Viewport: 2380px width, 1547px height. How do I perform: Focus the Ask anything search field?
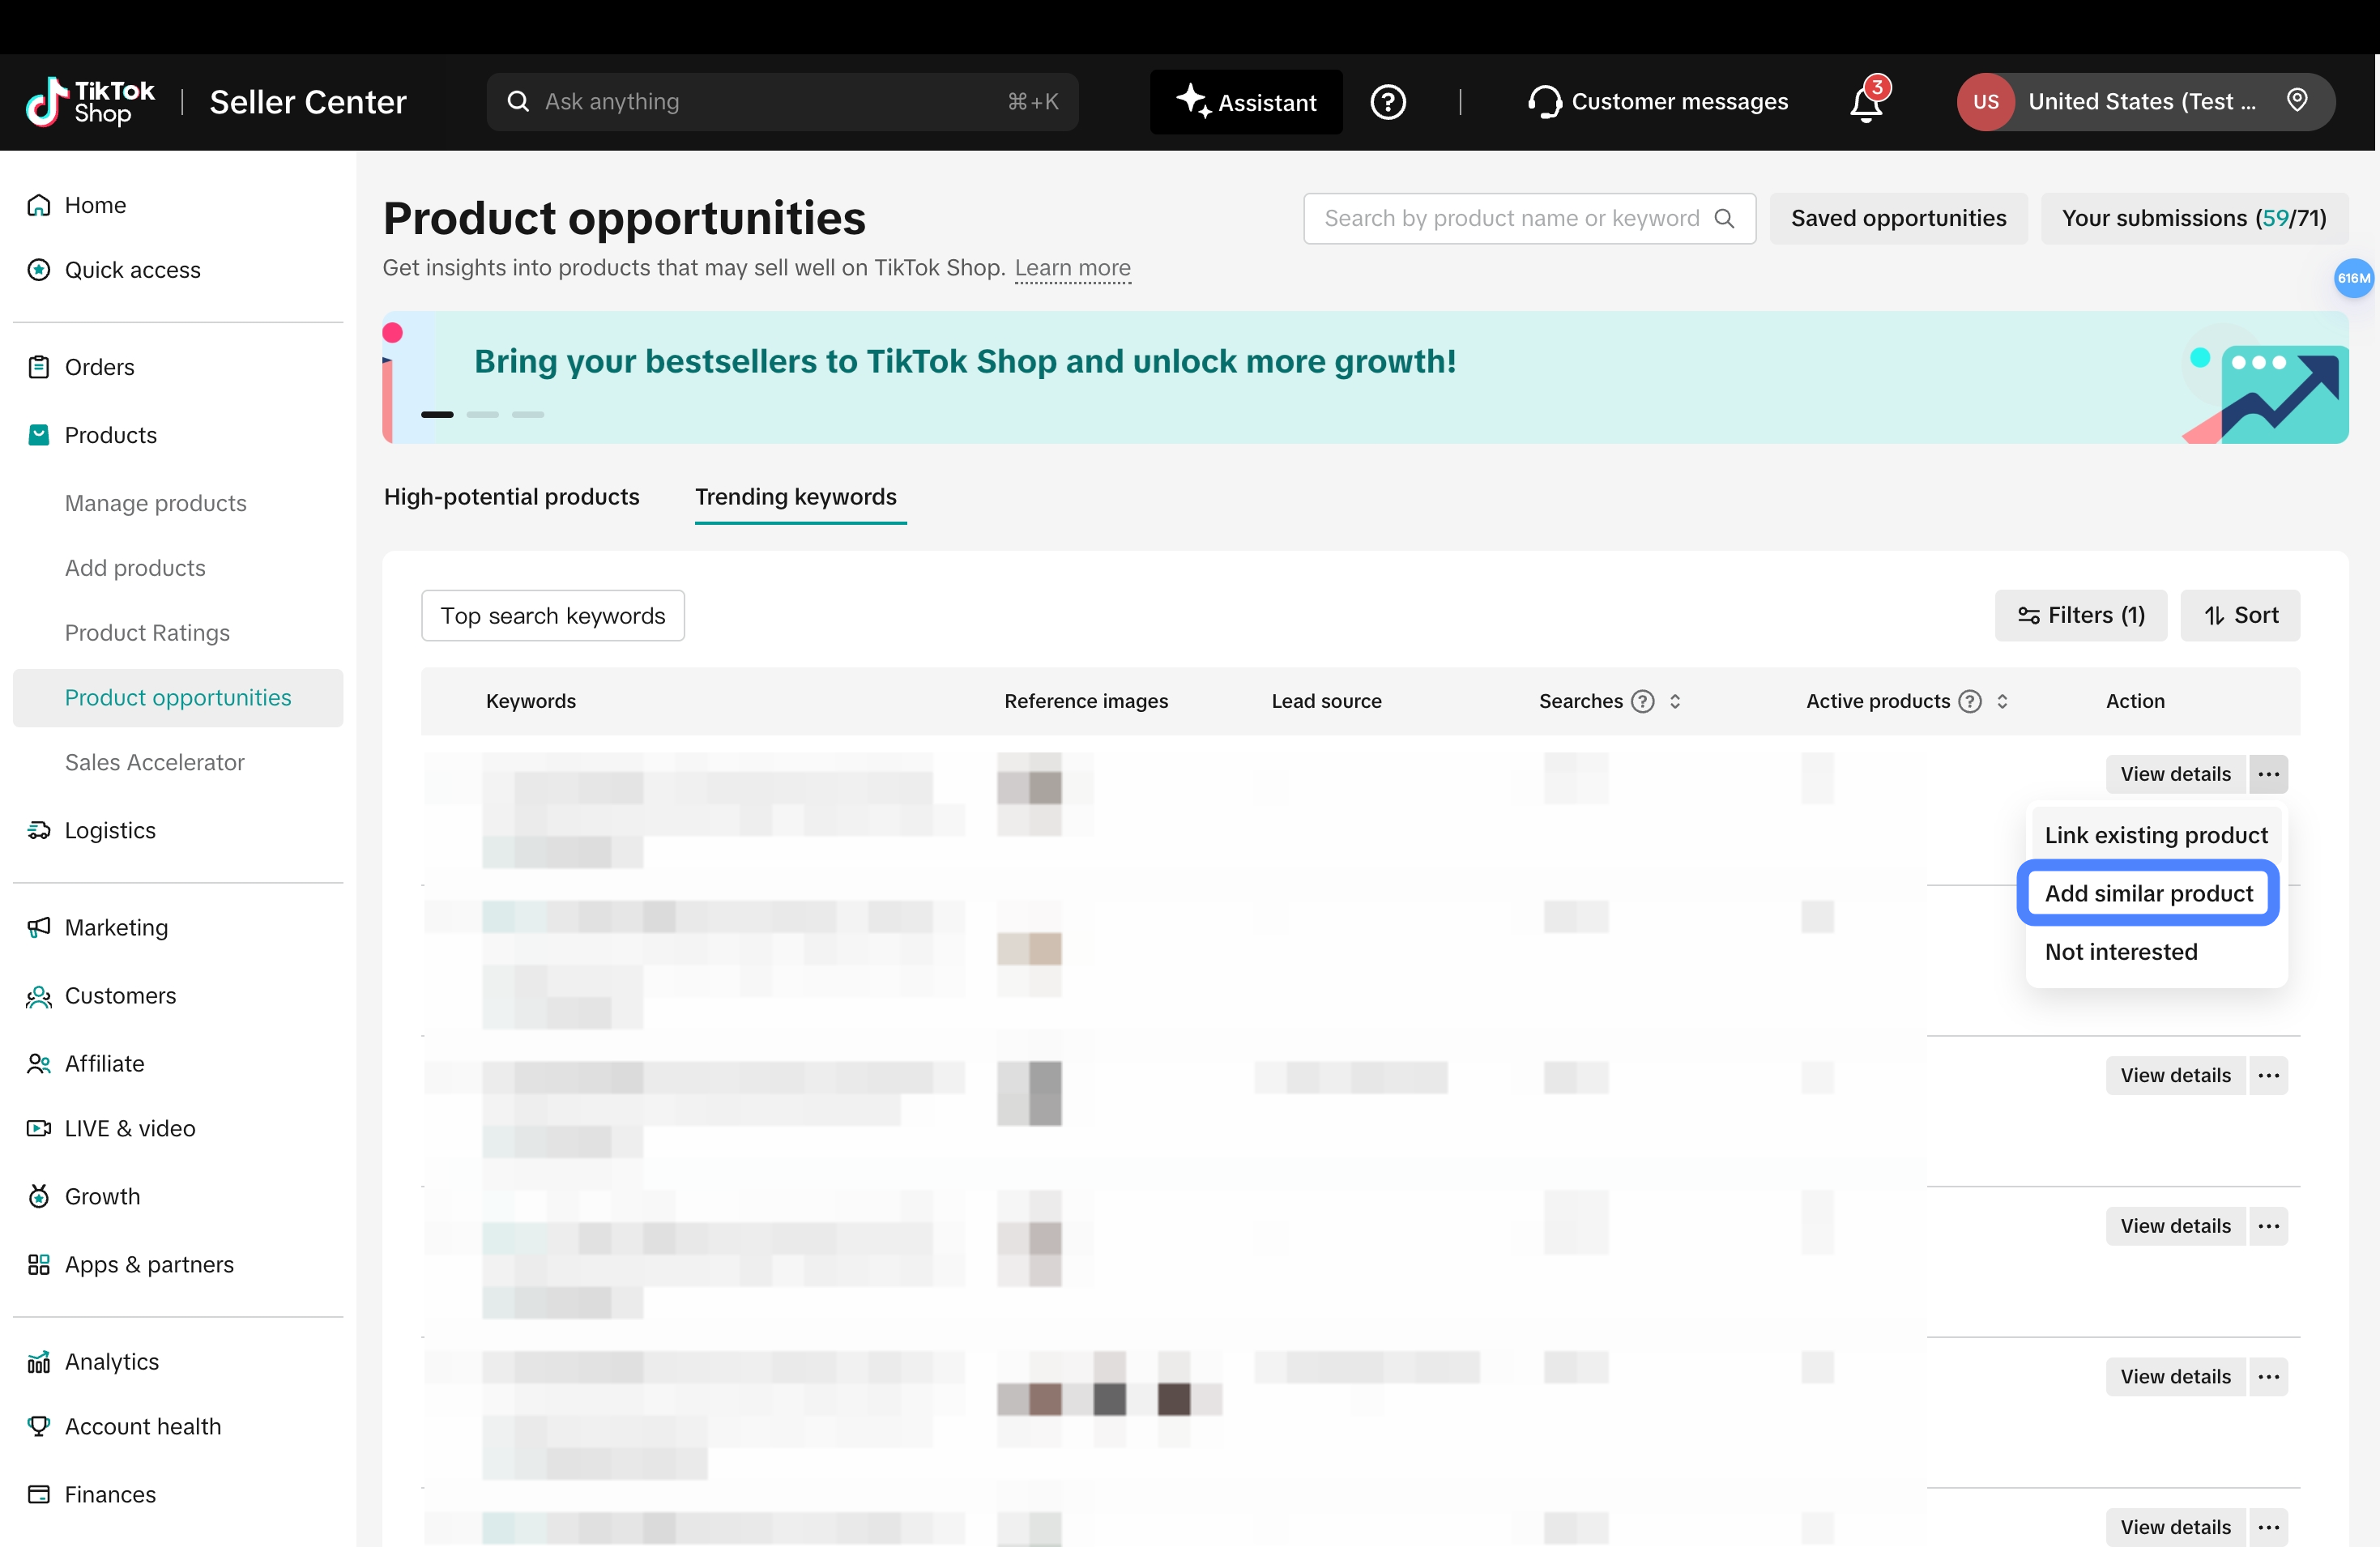click(x=782, y=102)
